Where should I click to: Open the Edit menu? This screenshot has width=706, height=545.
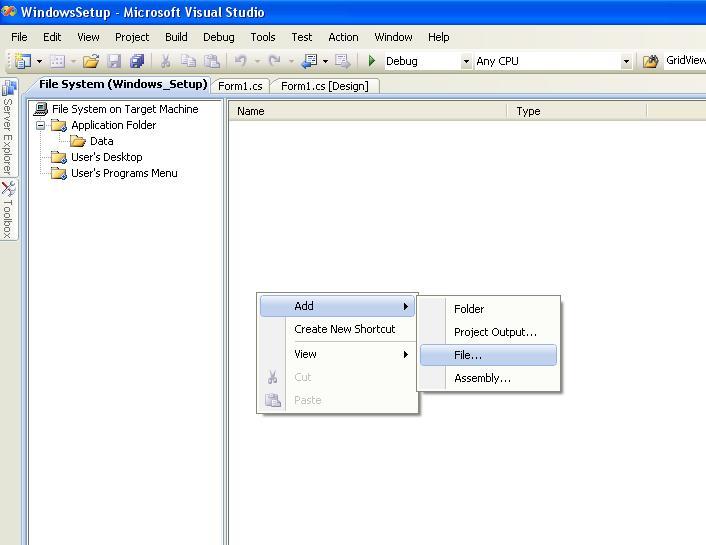[x=52, y=37]
